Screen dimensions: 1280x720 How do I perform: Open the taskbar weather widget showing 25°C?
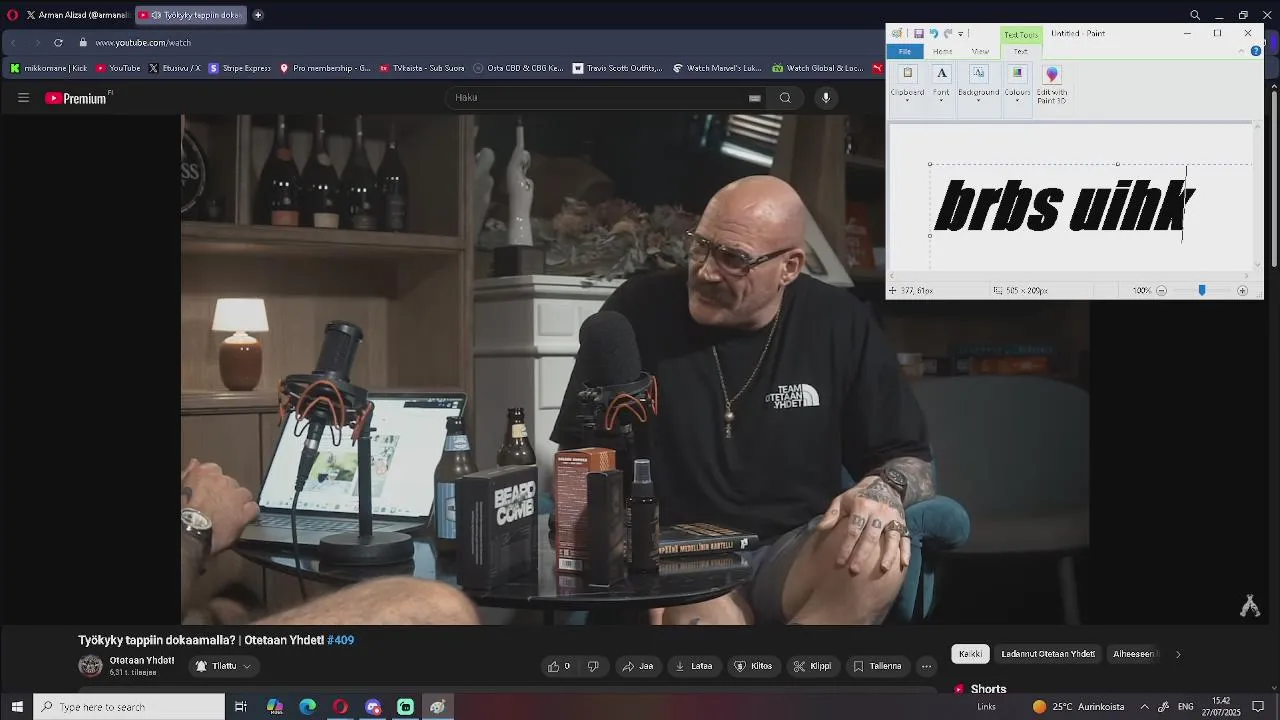pos(1078,707)
